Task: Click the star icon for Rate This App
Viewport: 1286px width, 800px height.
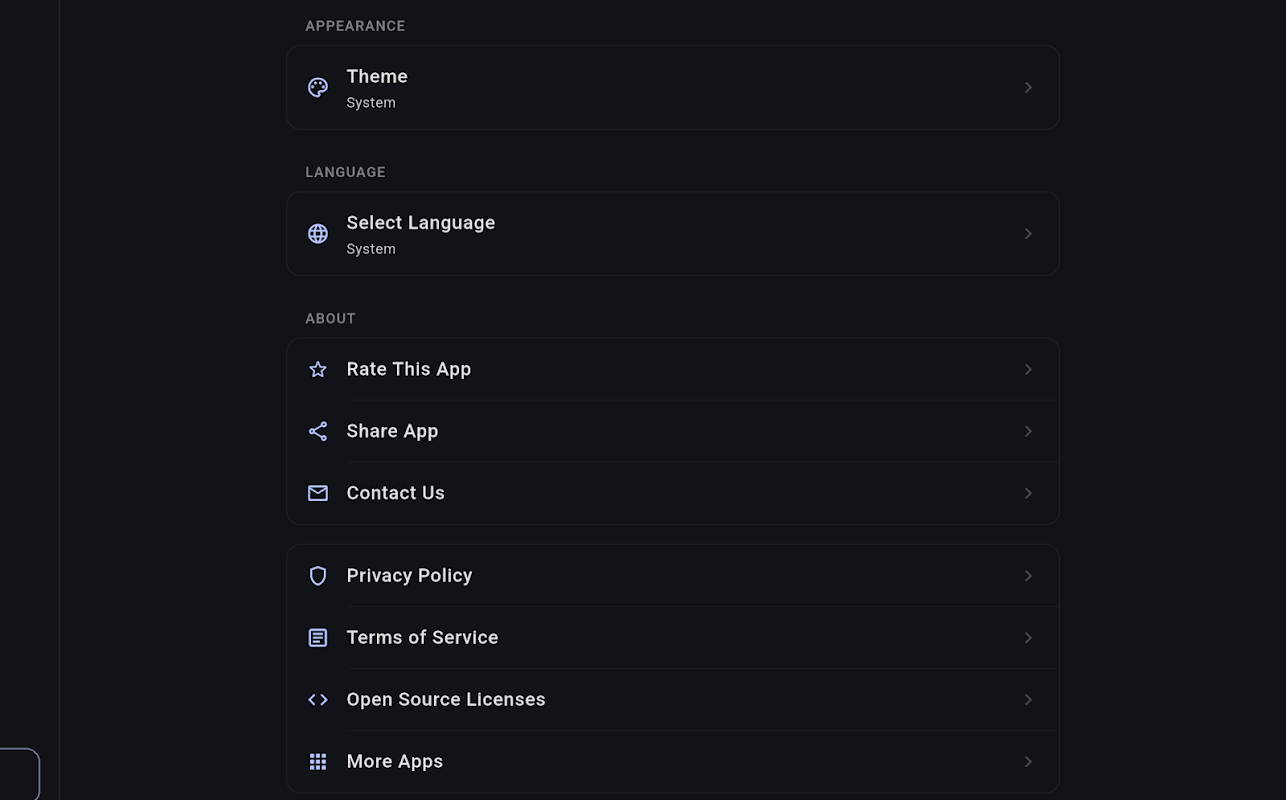Action: [318, 370]
